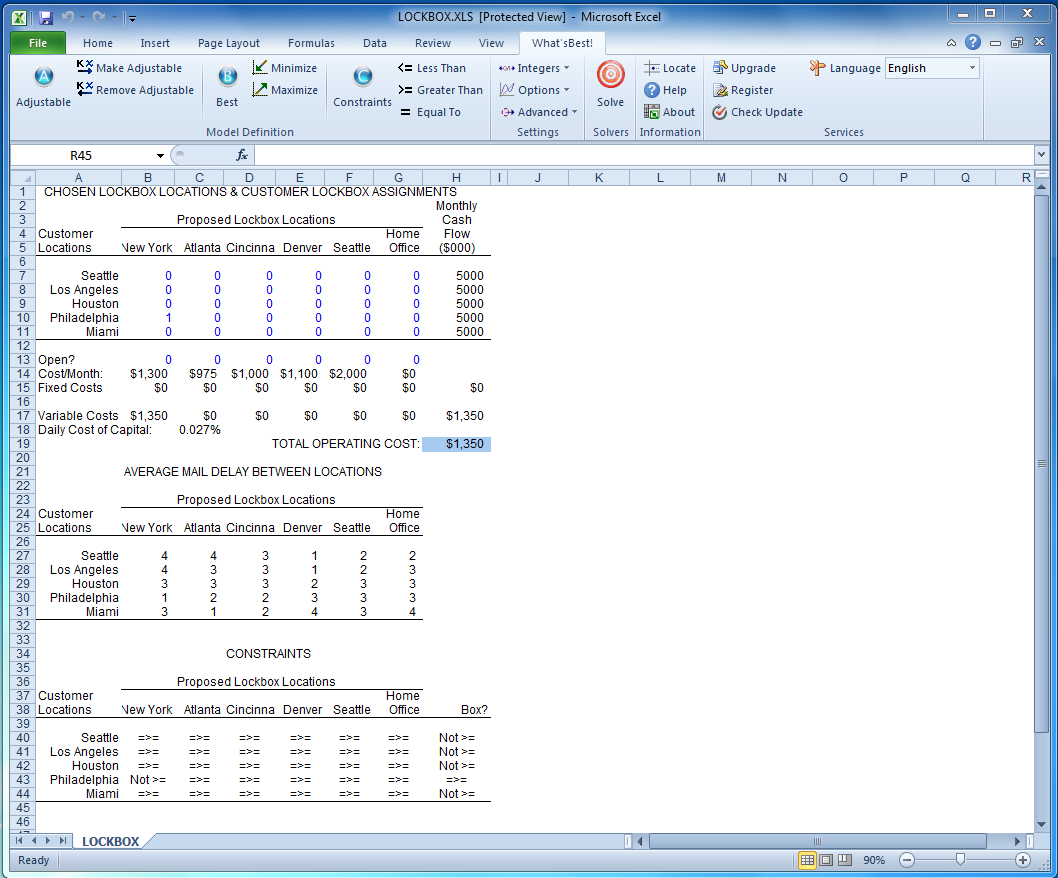This screenshot has width=1058, height=878.
Task: Click the zoom slider handle
Action: pyautogui.click(x=960, y=859)
